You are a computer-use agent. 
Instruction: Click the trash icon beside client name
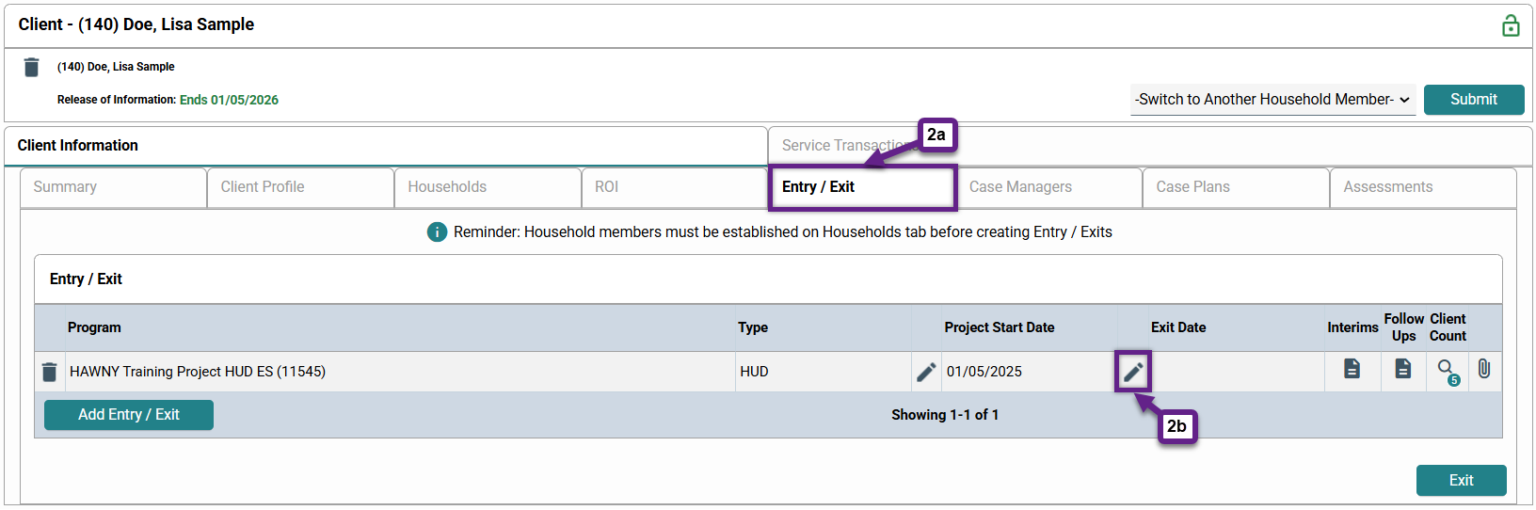(32, 67)
